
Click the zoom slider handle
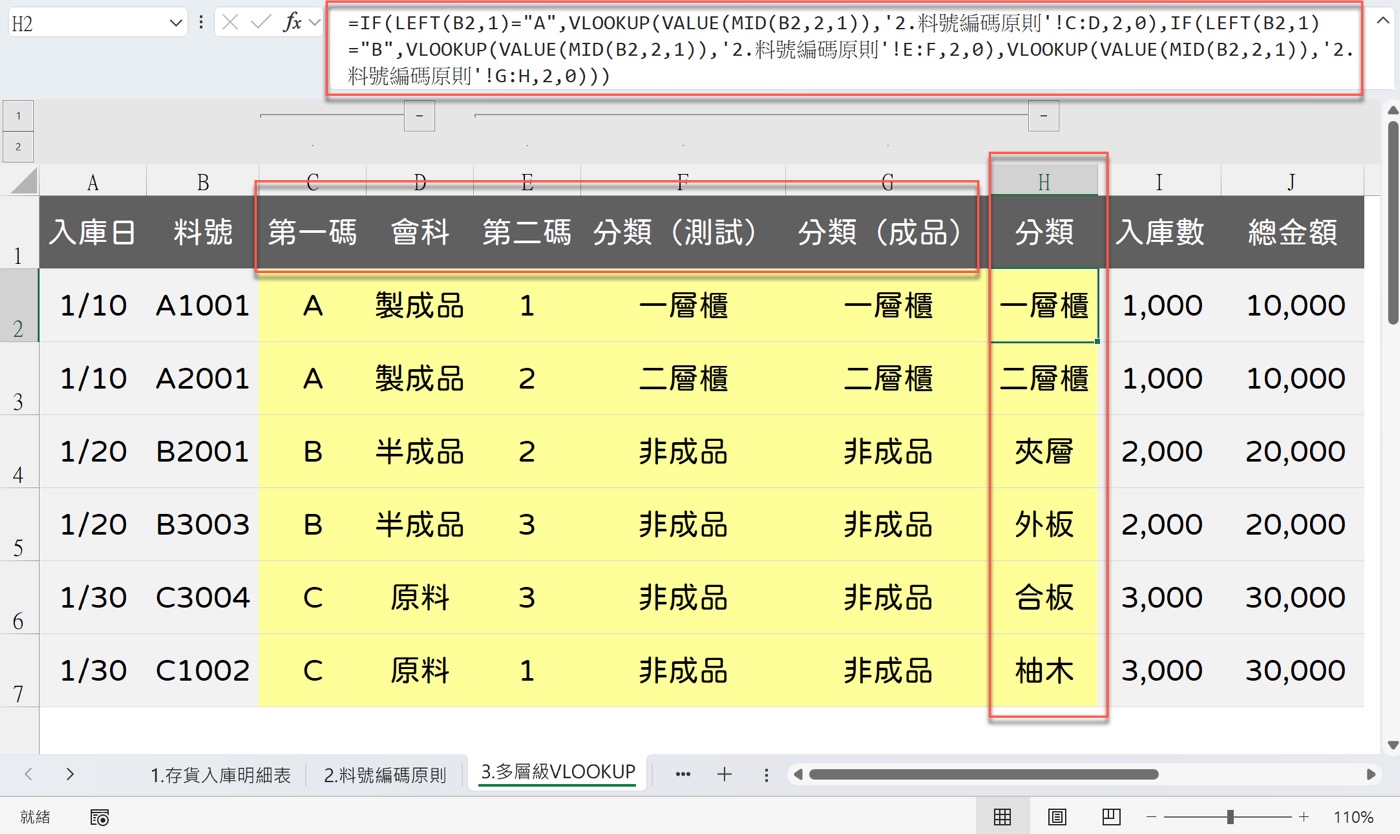(1230, 817)
